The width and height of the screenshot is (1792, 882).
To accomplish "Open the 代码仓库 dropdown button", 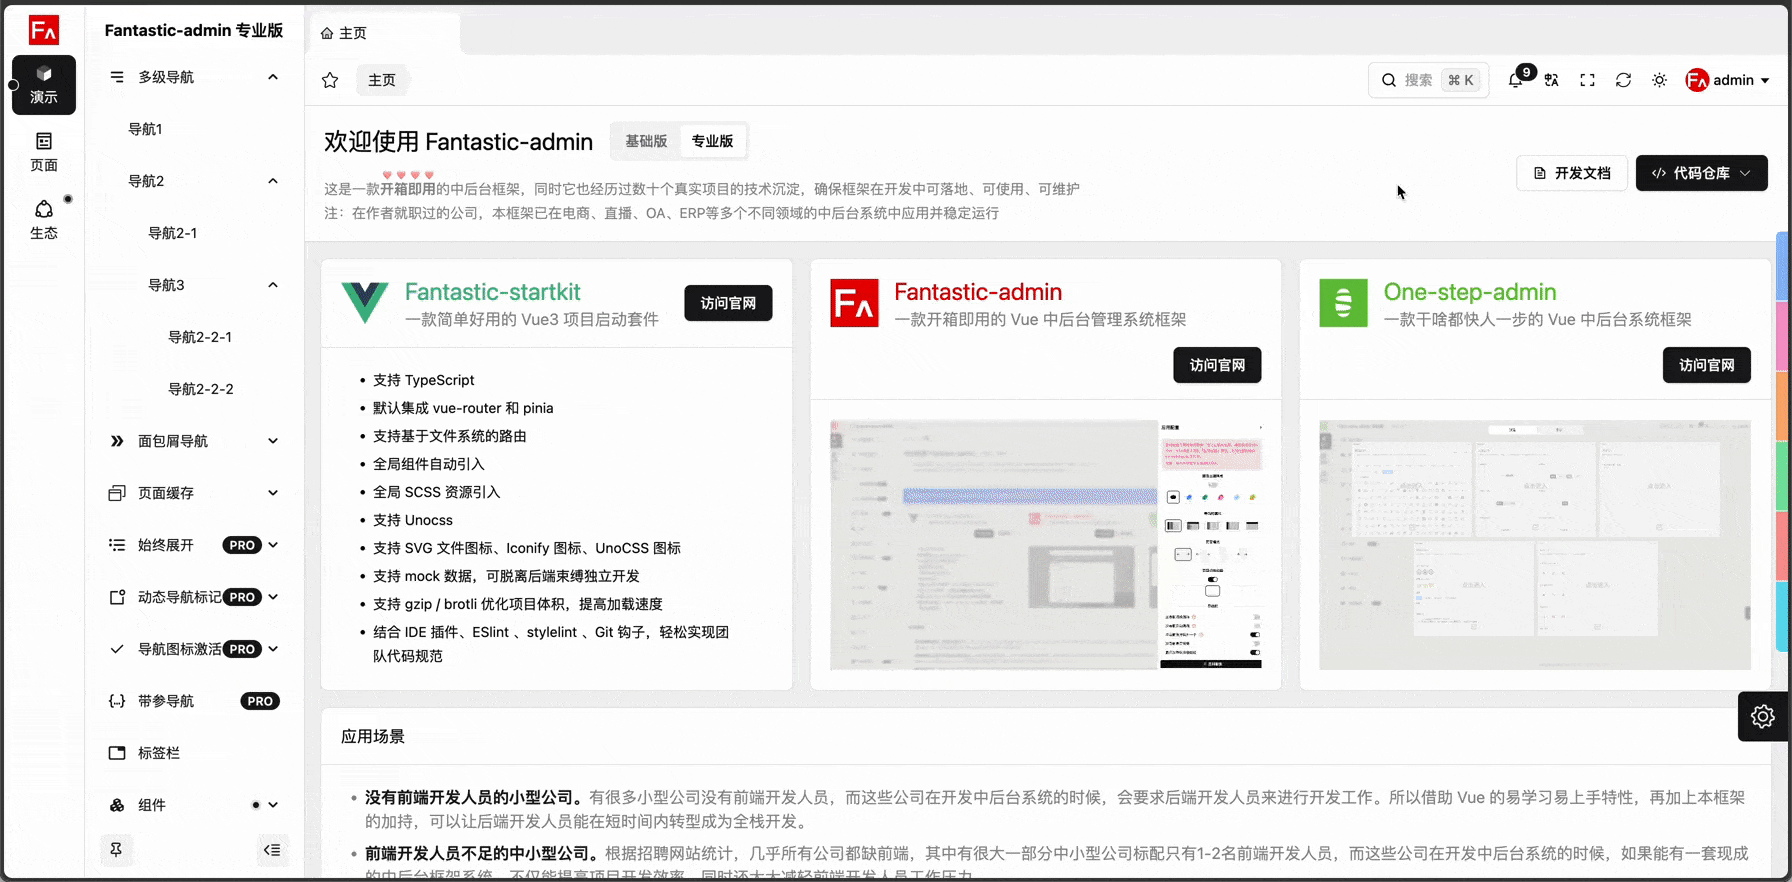I will point(1701,173).
